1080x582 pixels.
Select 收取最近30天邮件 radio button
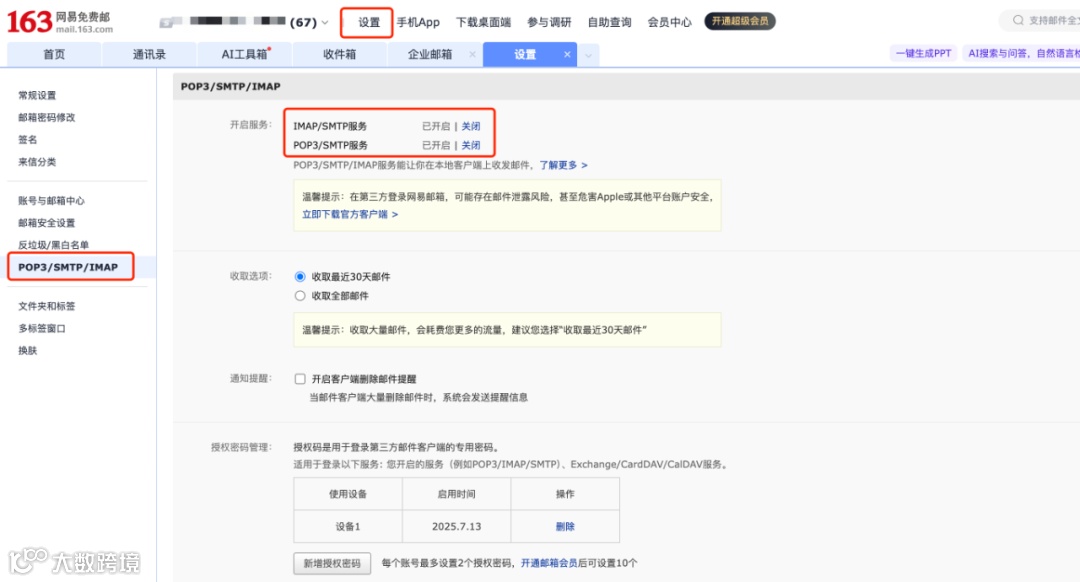tap(300, 276)
